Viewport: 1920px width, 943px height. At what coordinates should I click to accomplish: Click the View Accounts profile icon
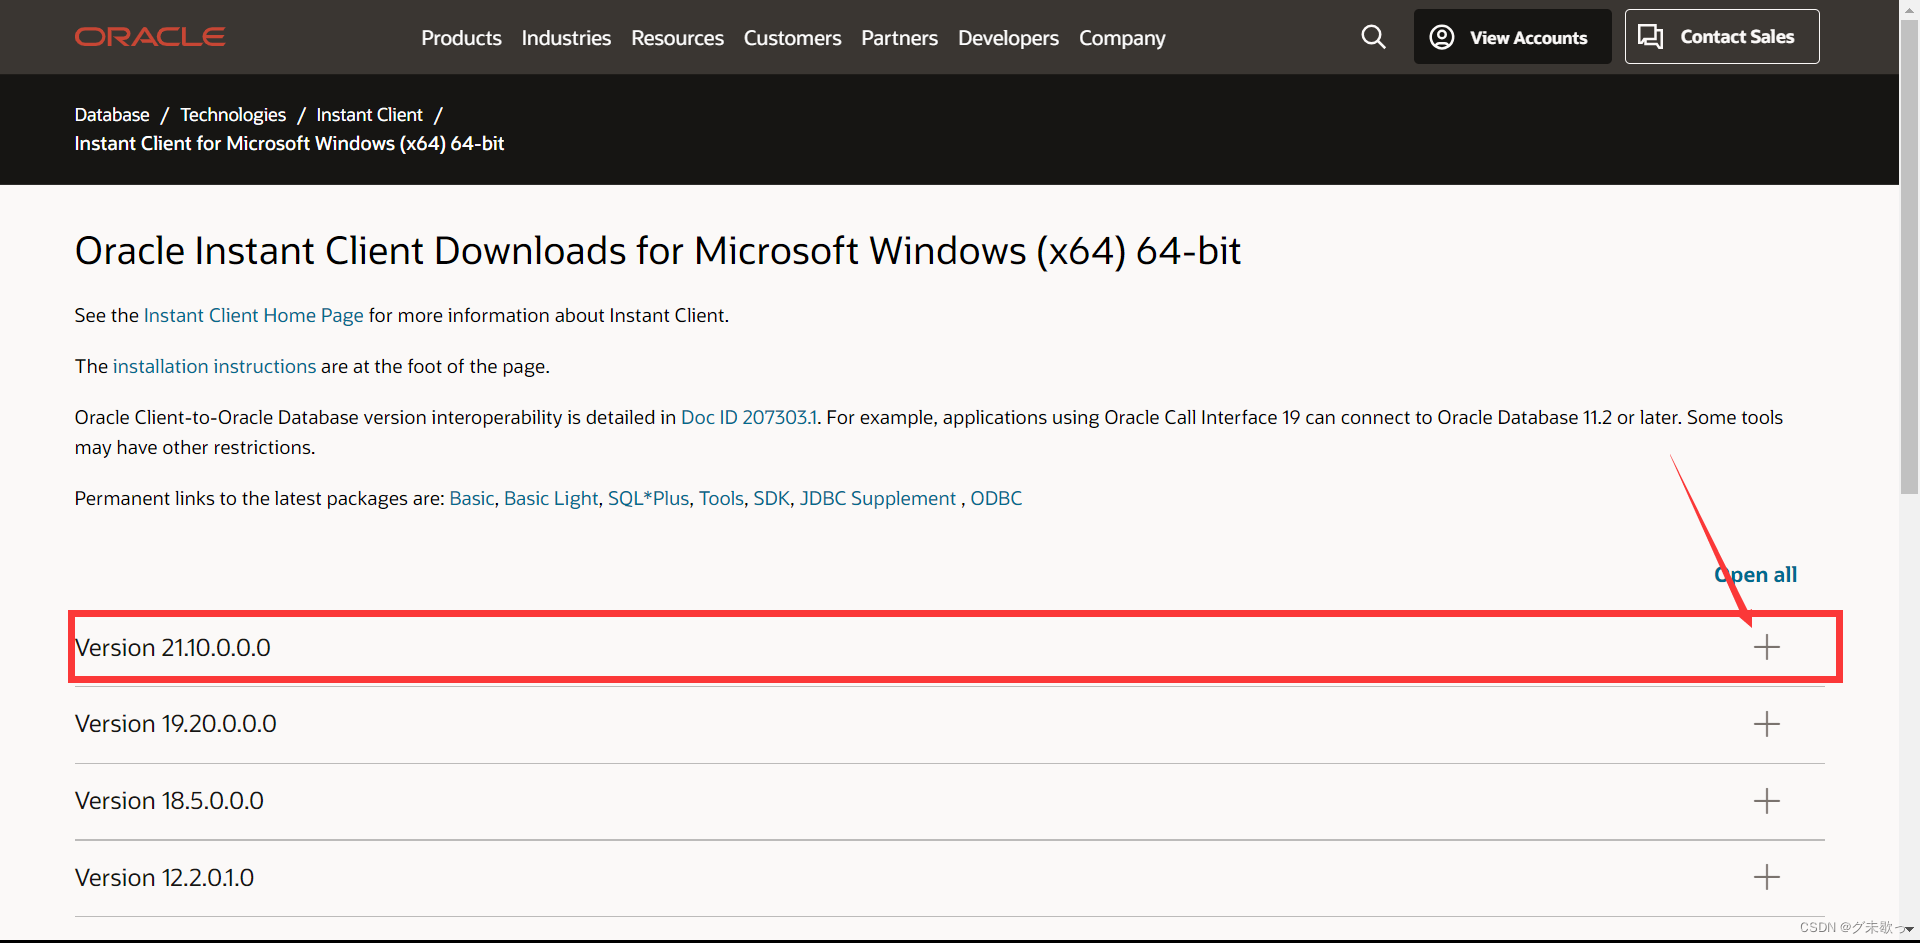click(1440, 36)
